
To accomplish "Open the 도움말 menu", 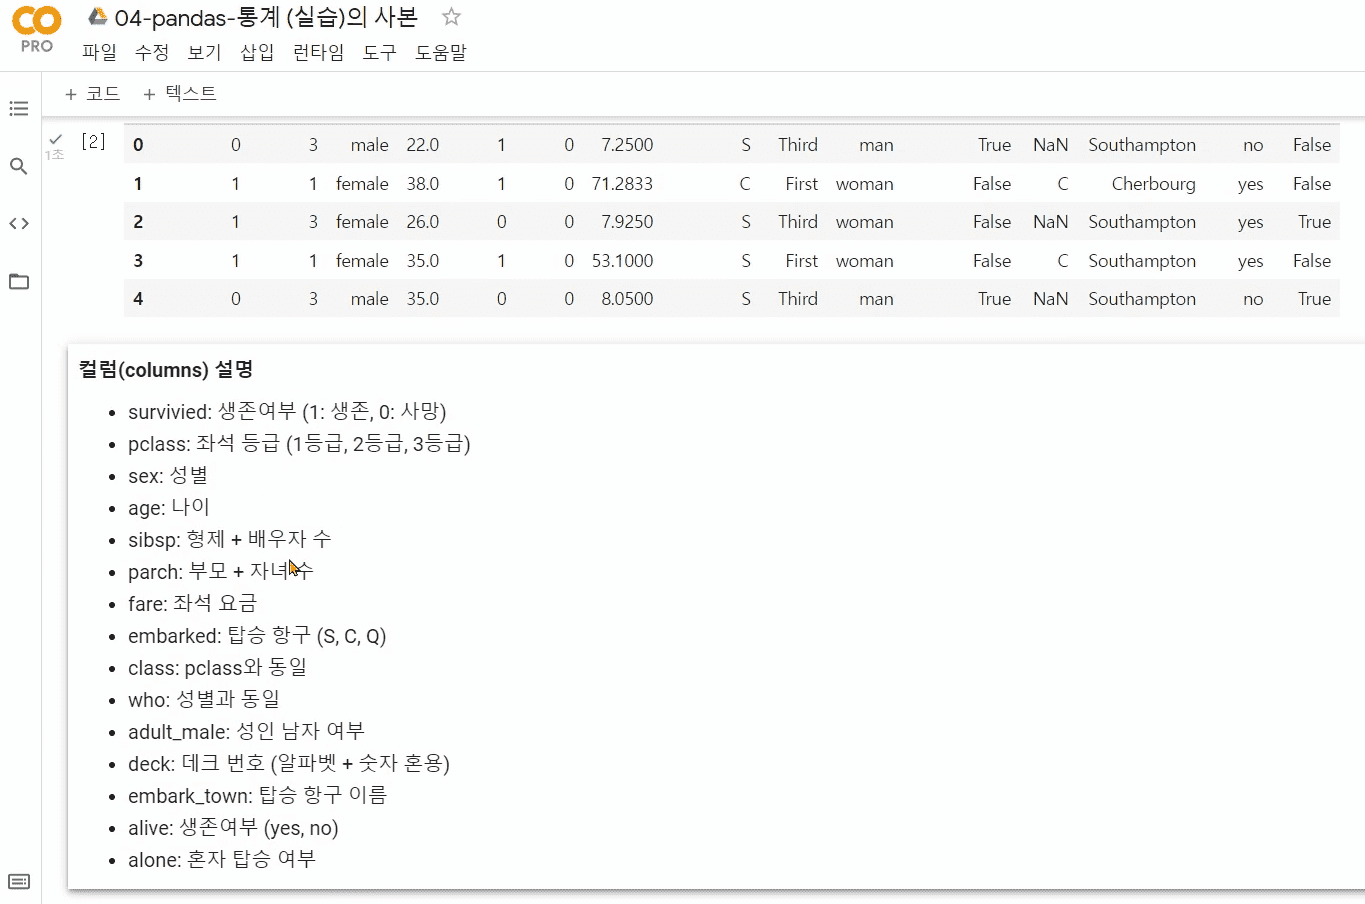I will point(441,52).
